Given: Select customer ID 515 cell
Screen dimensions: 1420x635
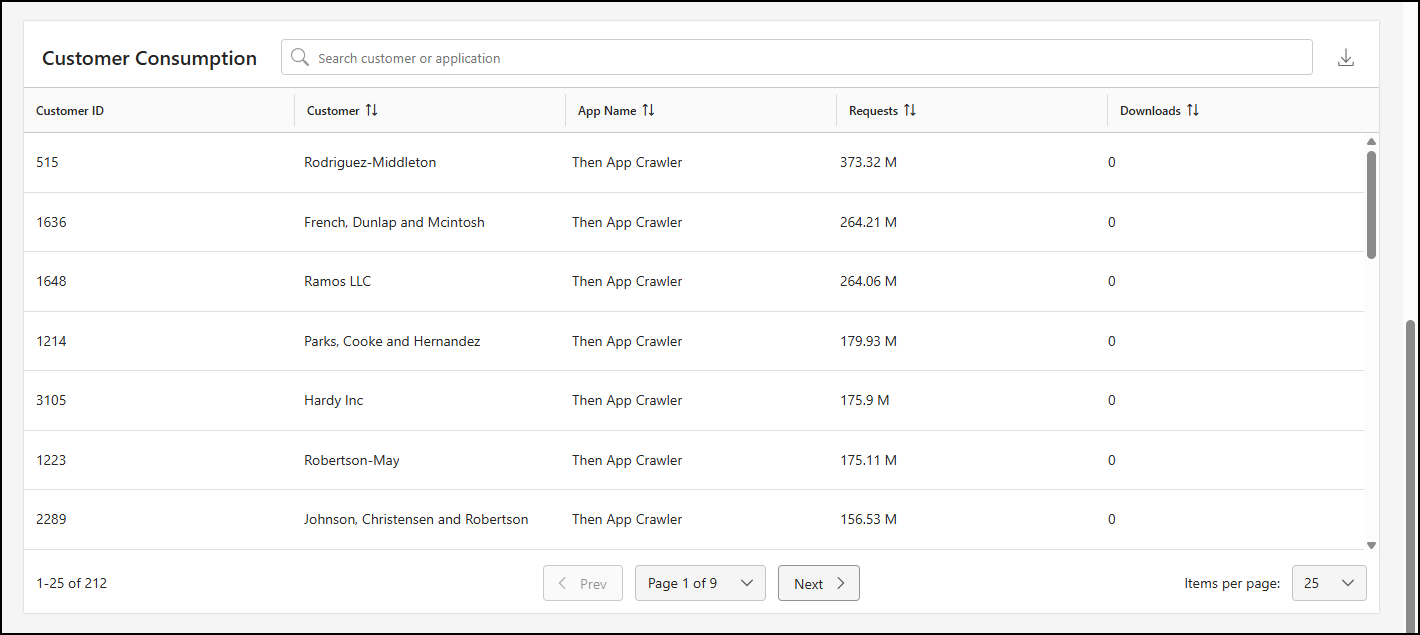Looking at the screenshot, I should (47, 162).
